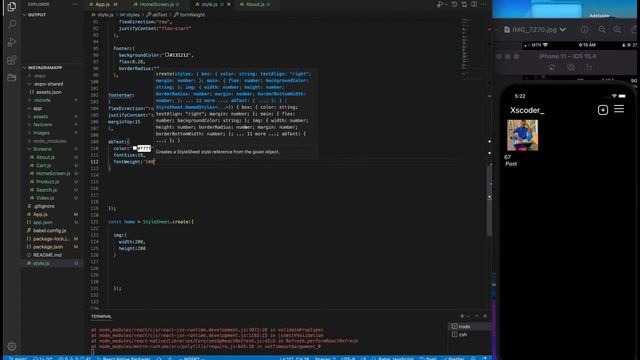Close the terminal panel
This screenshot has width=640, height=360.
click(485, 316)
